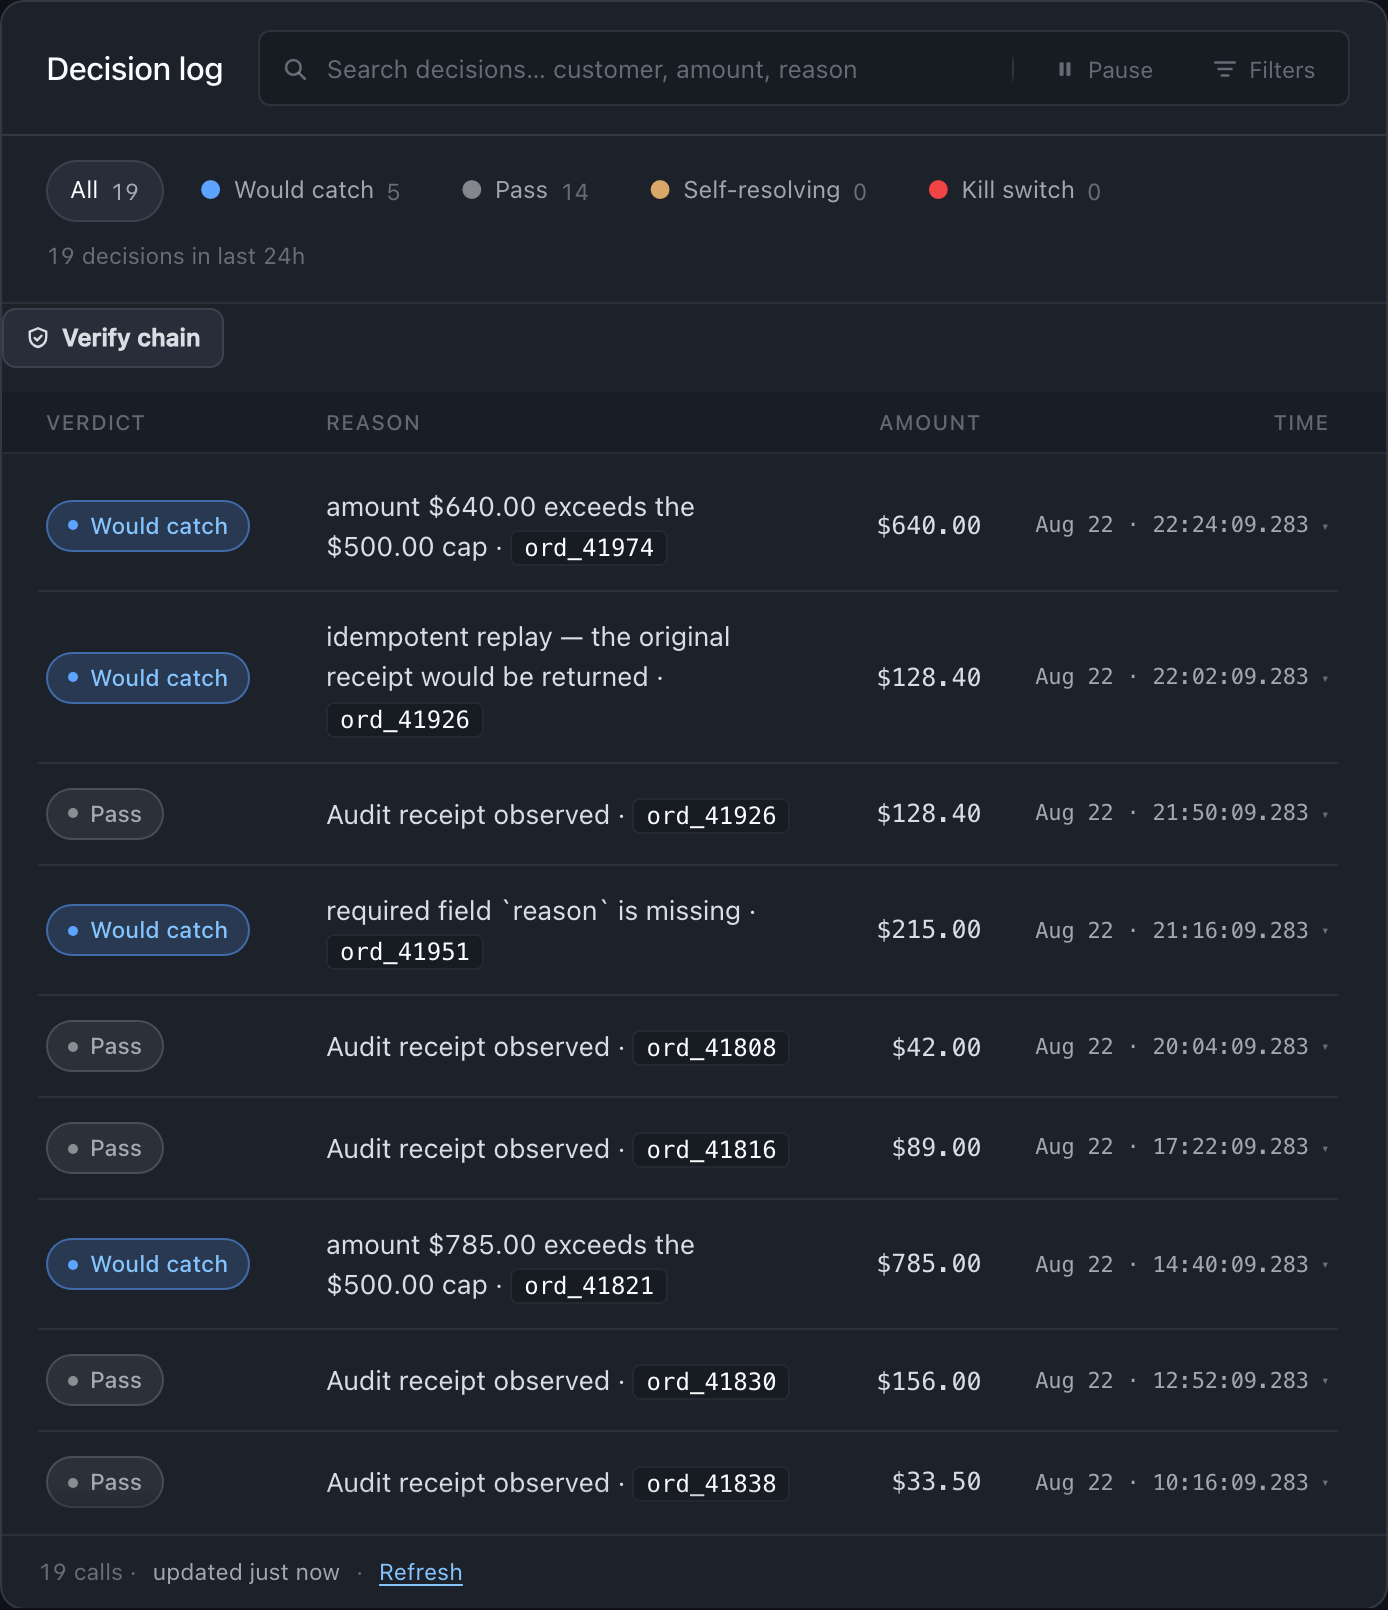Select the All 19 tab
The image size is (1388, 1610).
[x=105, y=191]
